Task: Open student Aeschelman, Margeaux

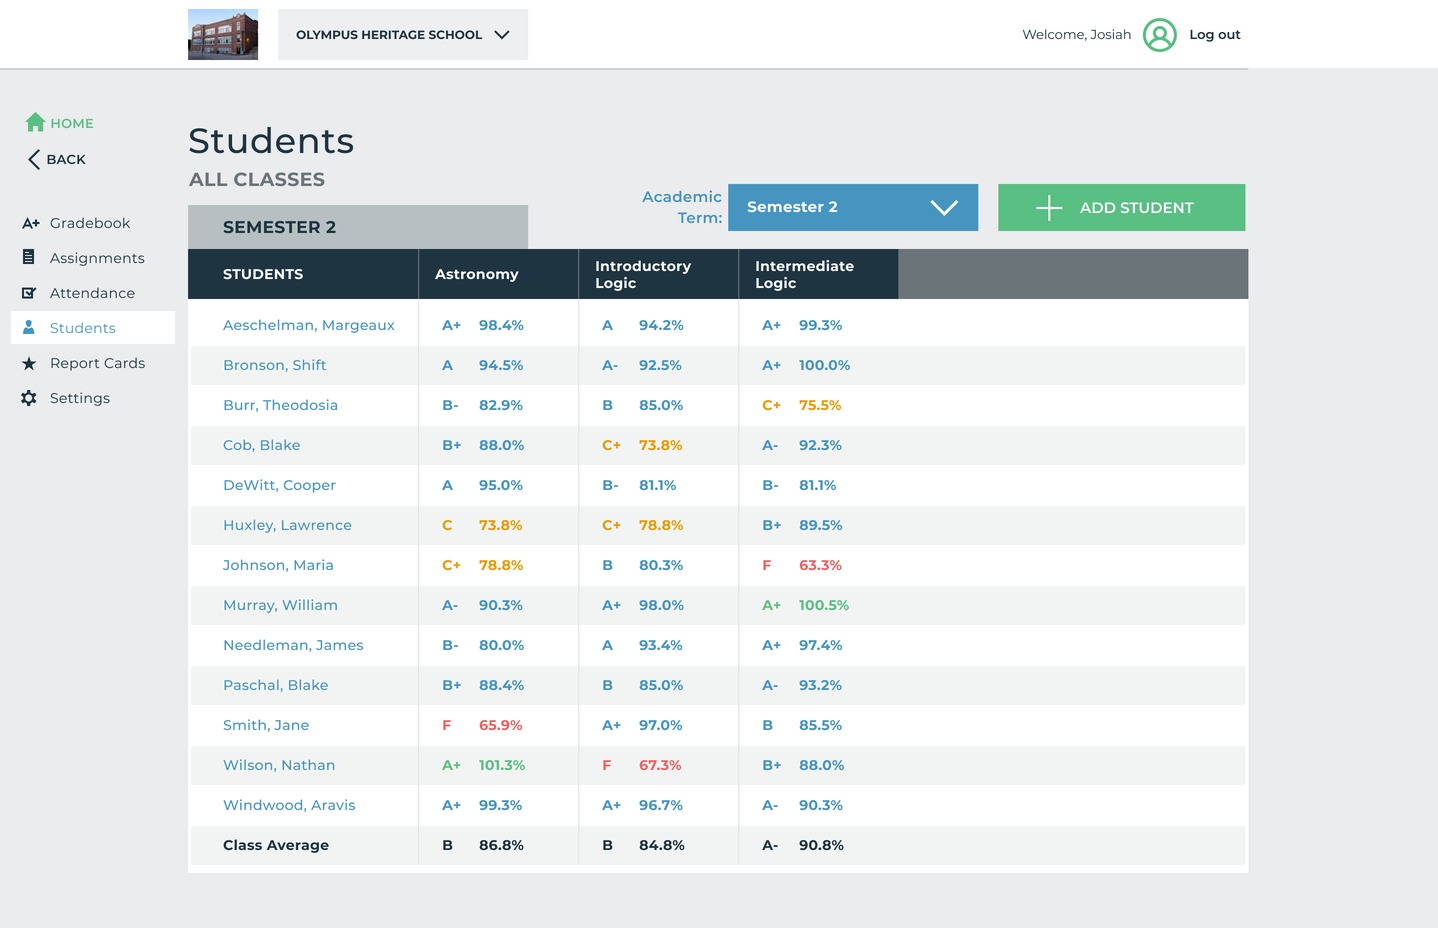Action: (x=308, y=325)
